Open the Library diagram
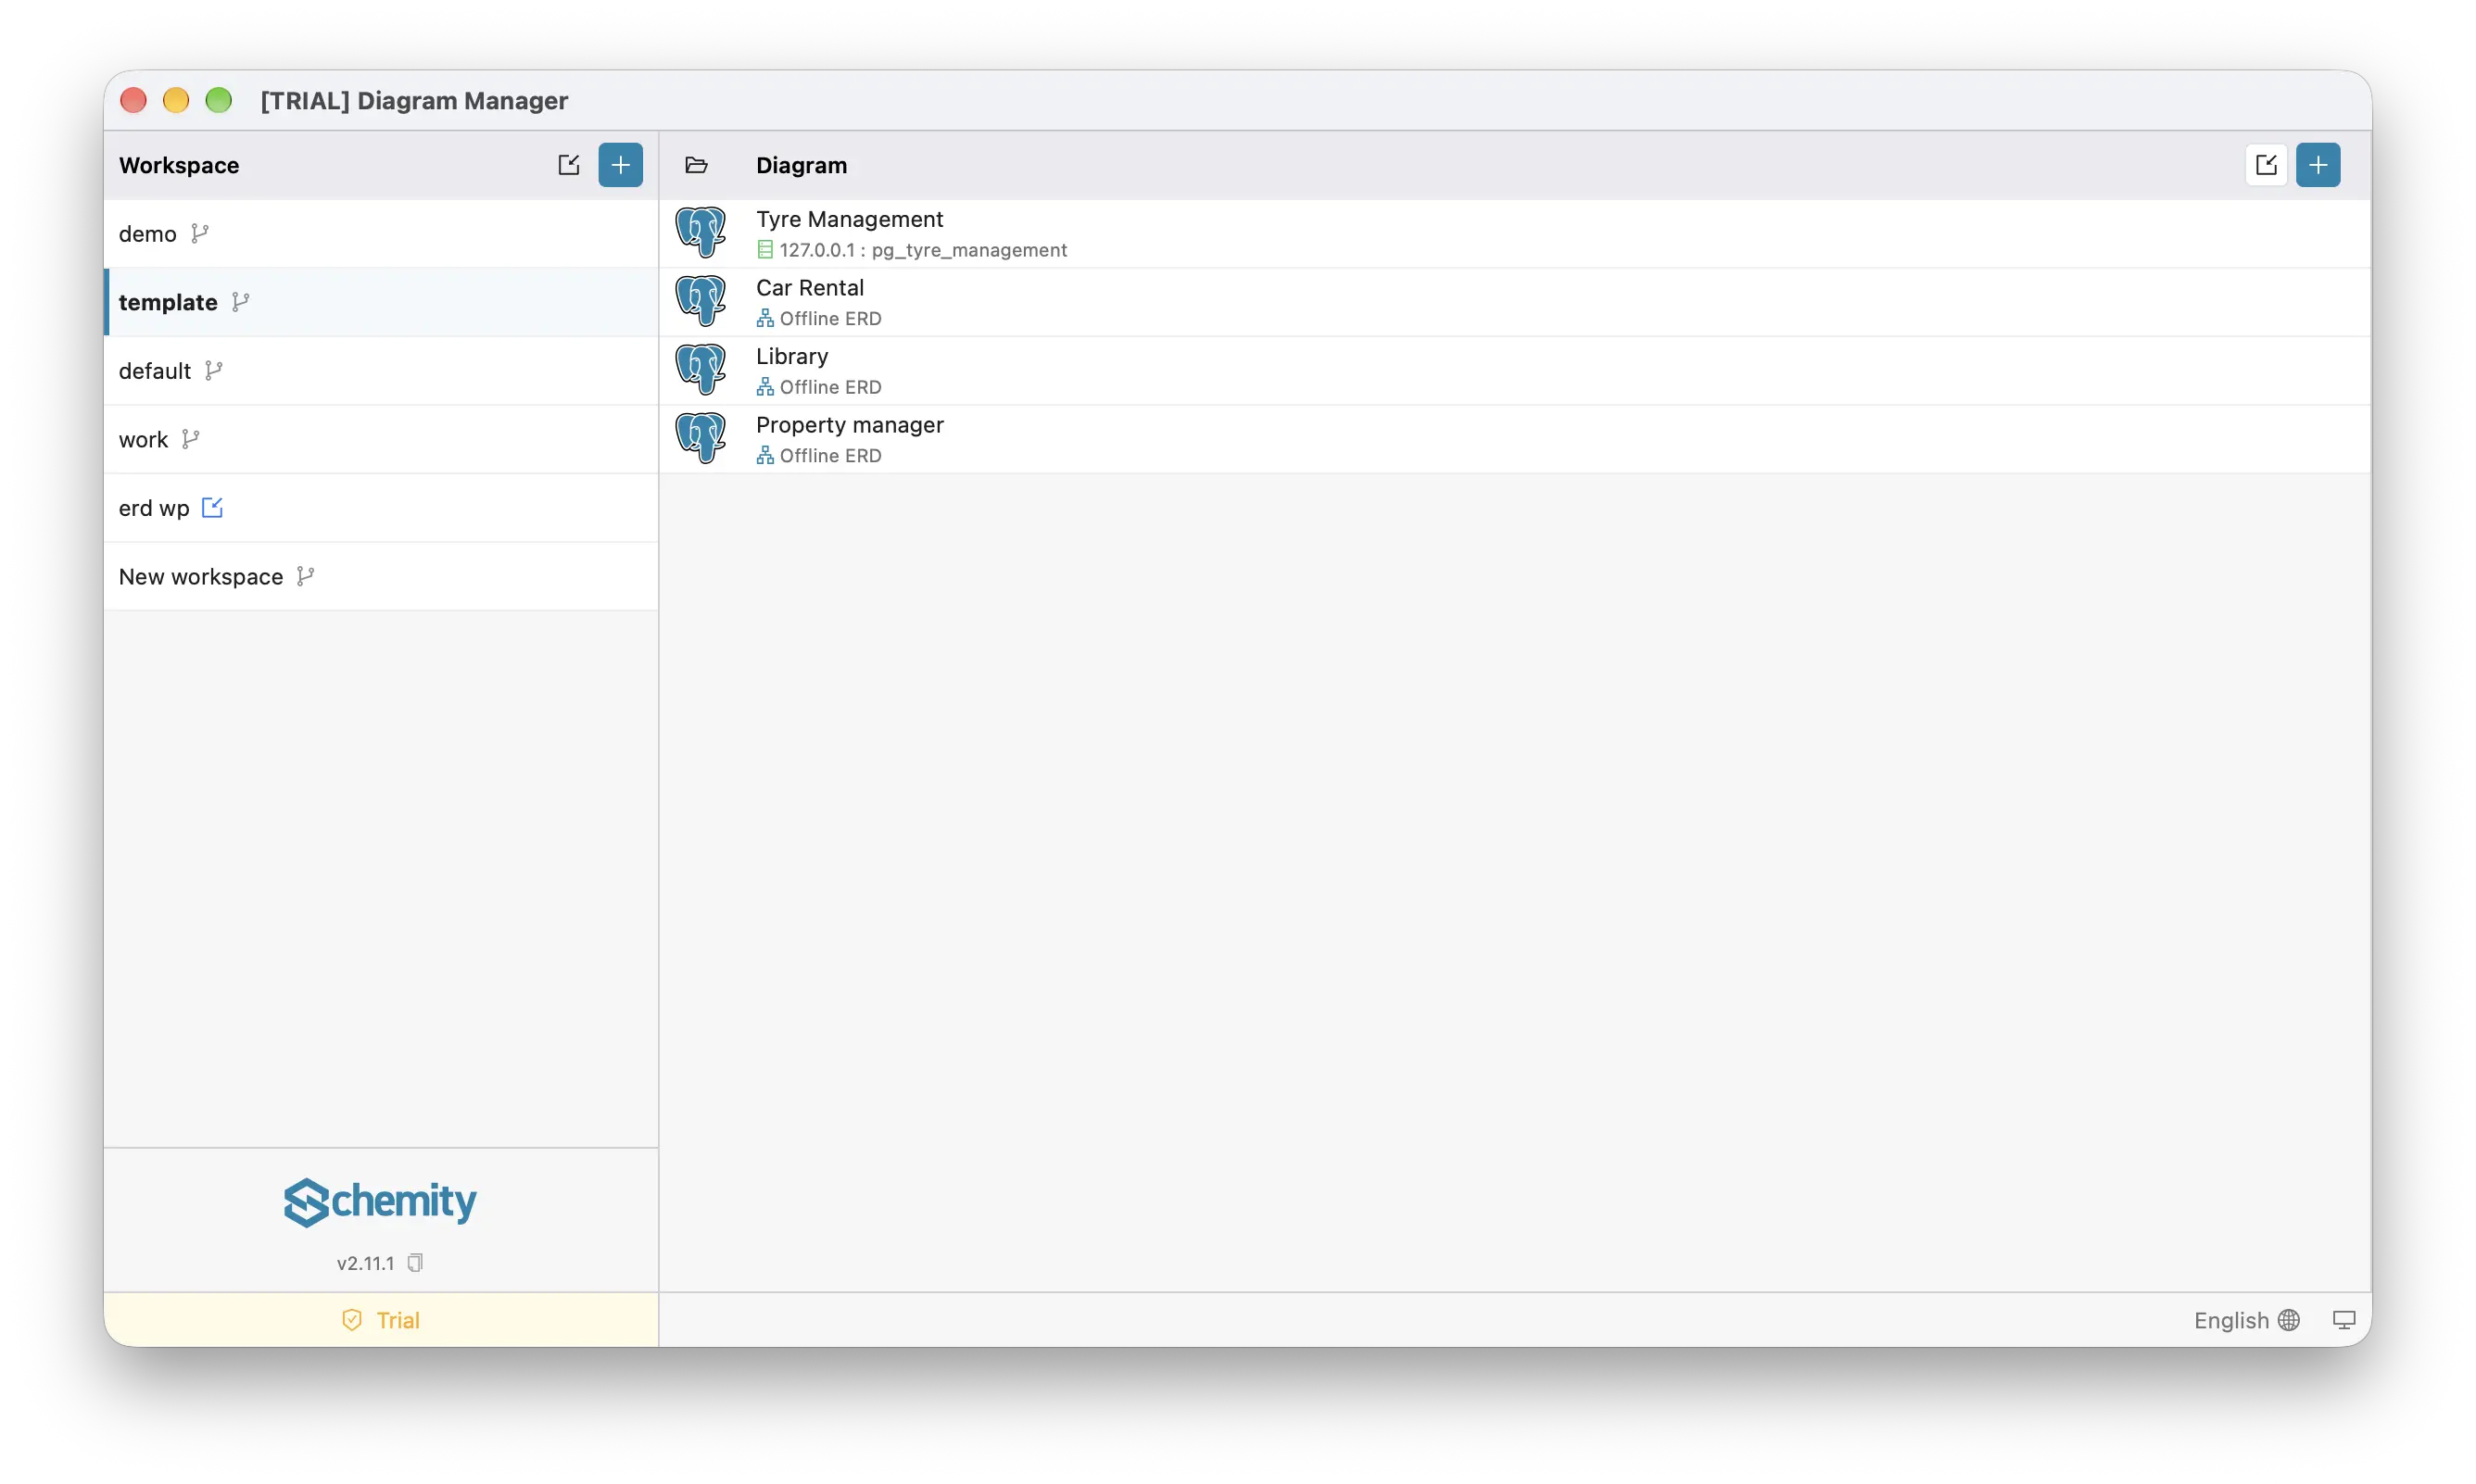 [1515, 370]
